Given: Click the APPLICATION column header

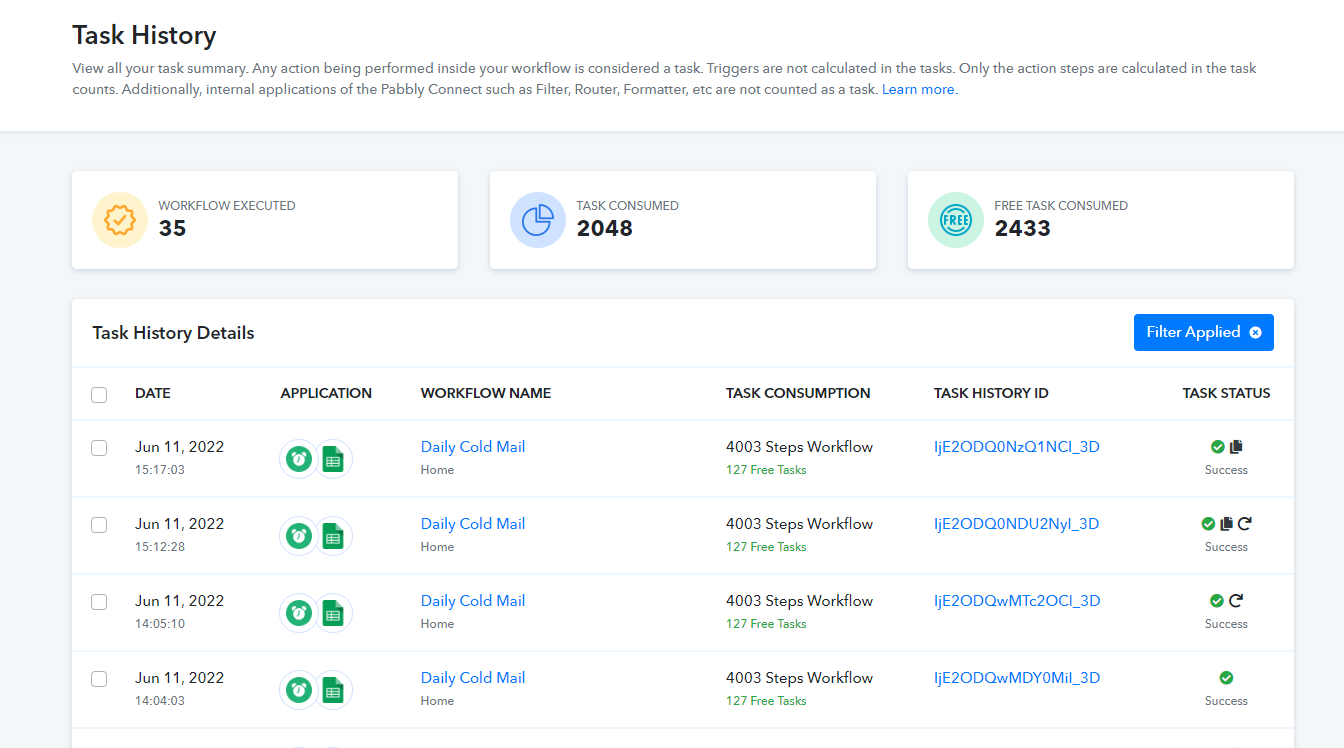Looking at the screenshot, I should pos(326,393).
